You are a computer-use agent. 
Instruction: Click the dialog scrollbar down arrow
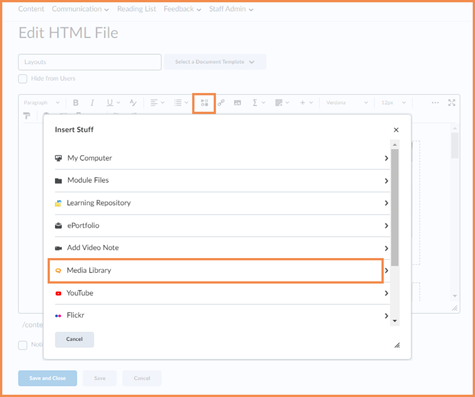tap(395, 321)
